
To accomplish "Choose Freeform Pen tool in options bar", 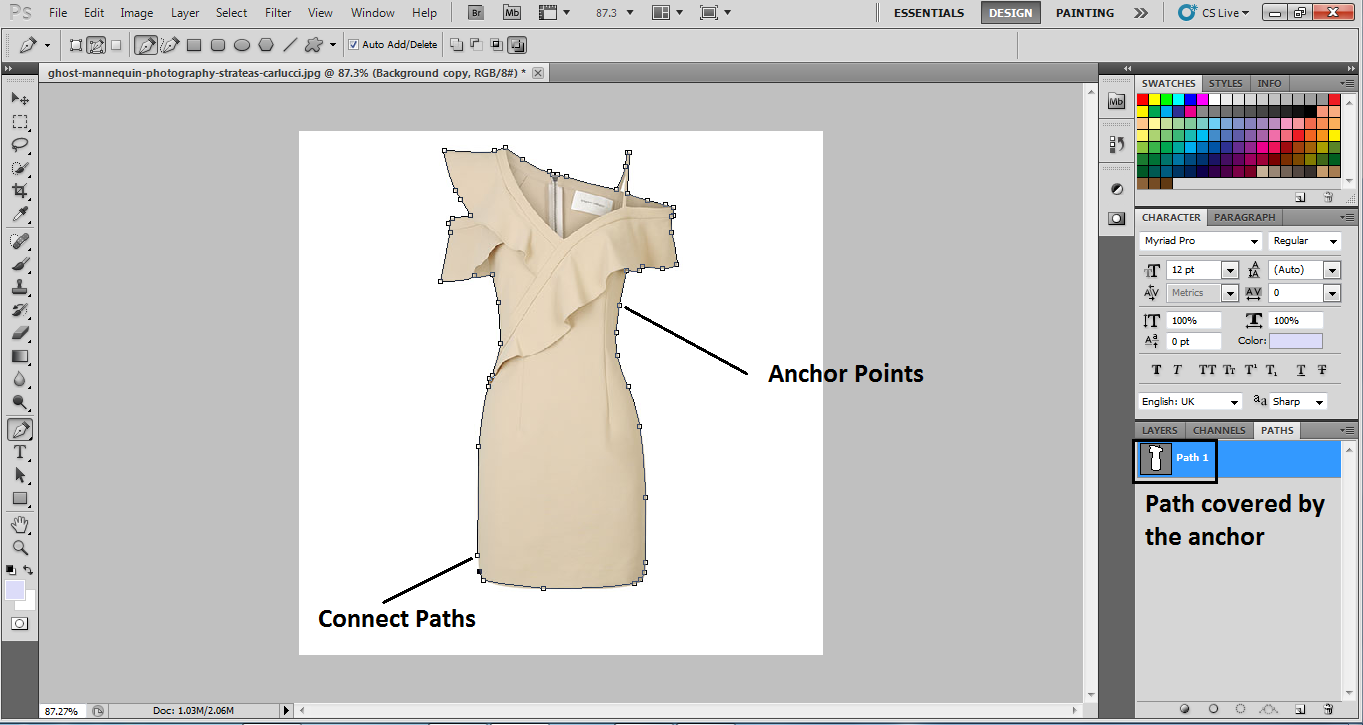I will point(170,45).
